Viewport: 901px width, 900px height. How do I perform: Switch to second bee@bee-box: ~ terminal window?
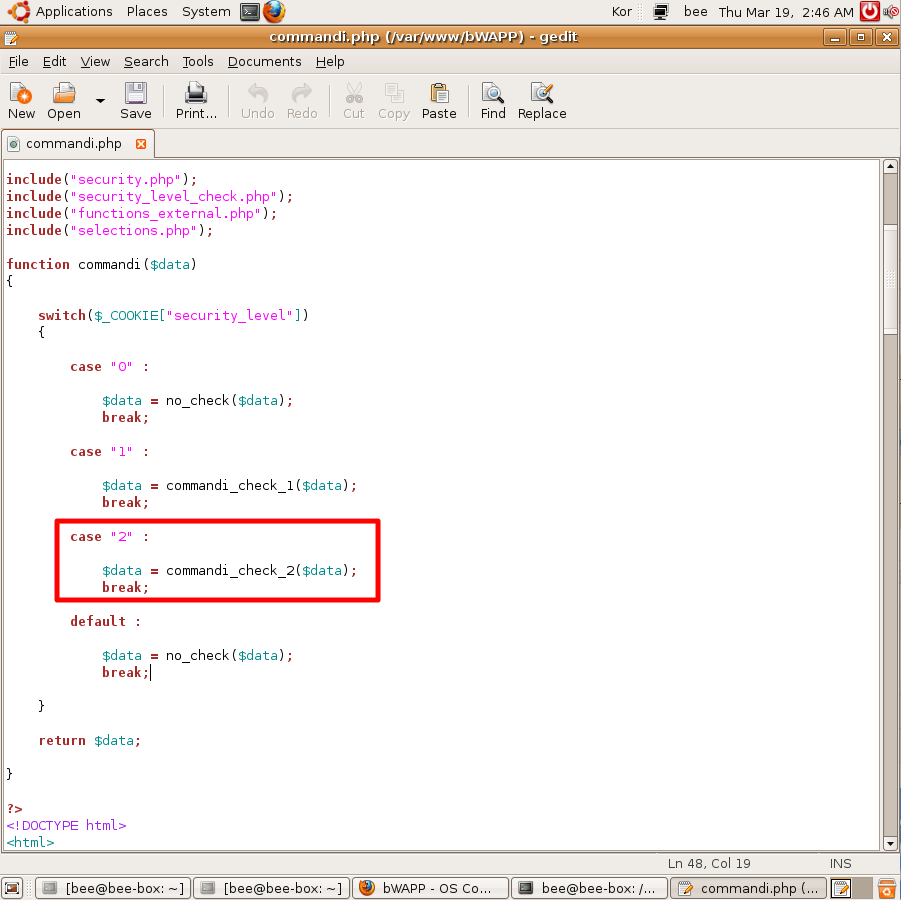pyautogui.click(x=271, y=888)
